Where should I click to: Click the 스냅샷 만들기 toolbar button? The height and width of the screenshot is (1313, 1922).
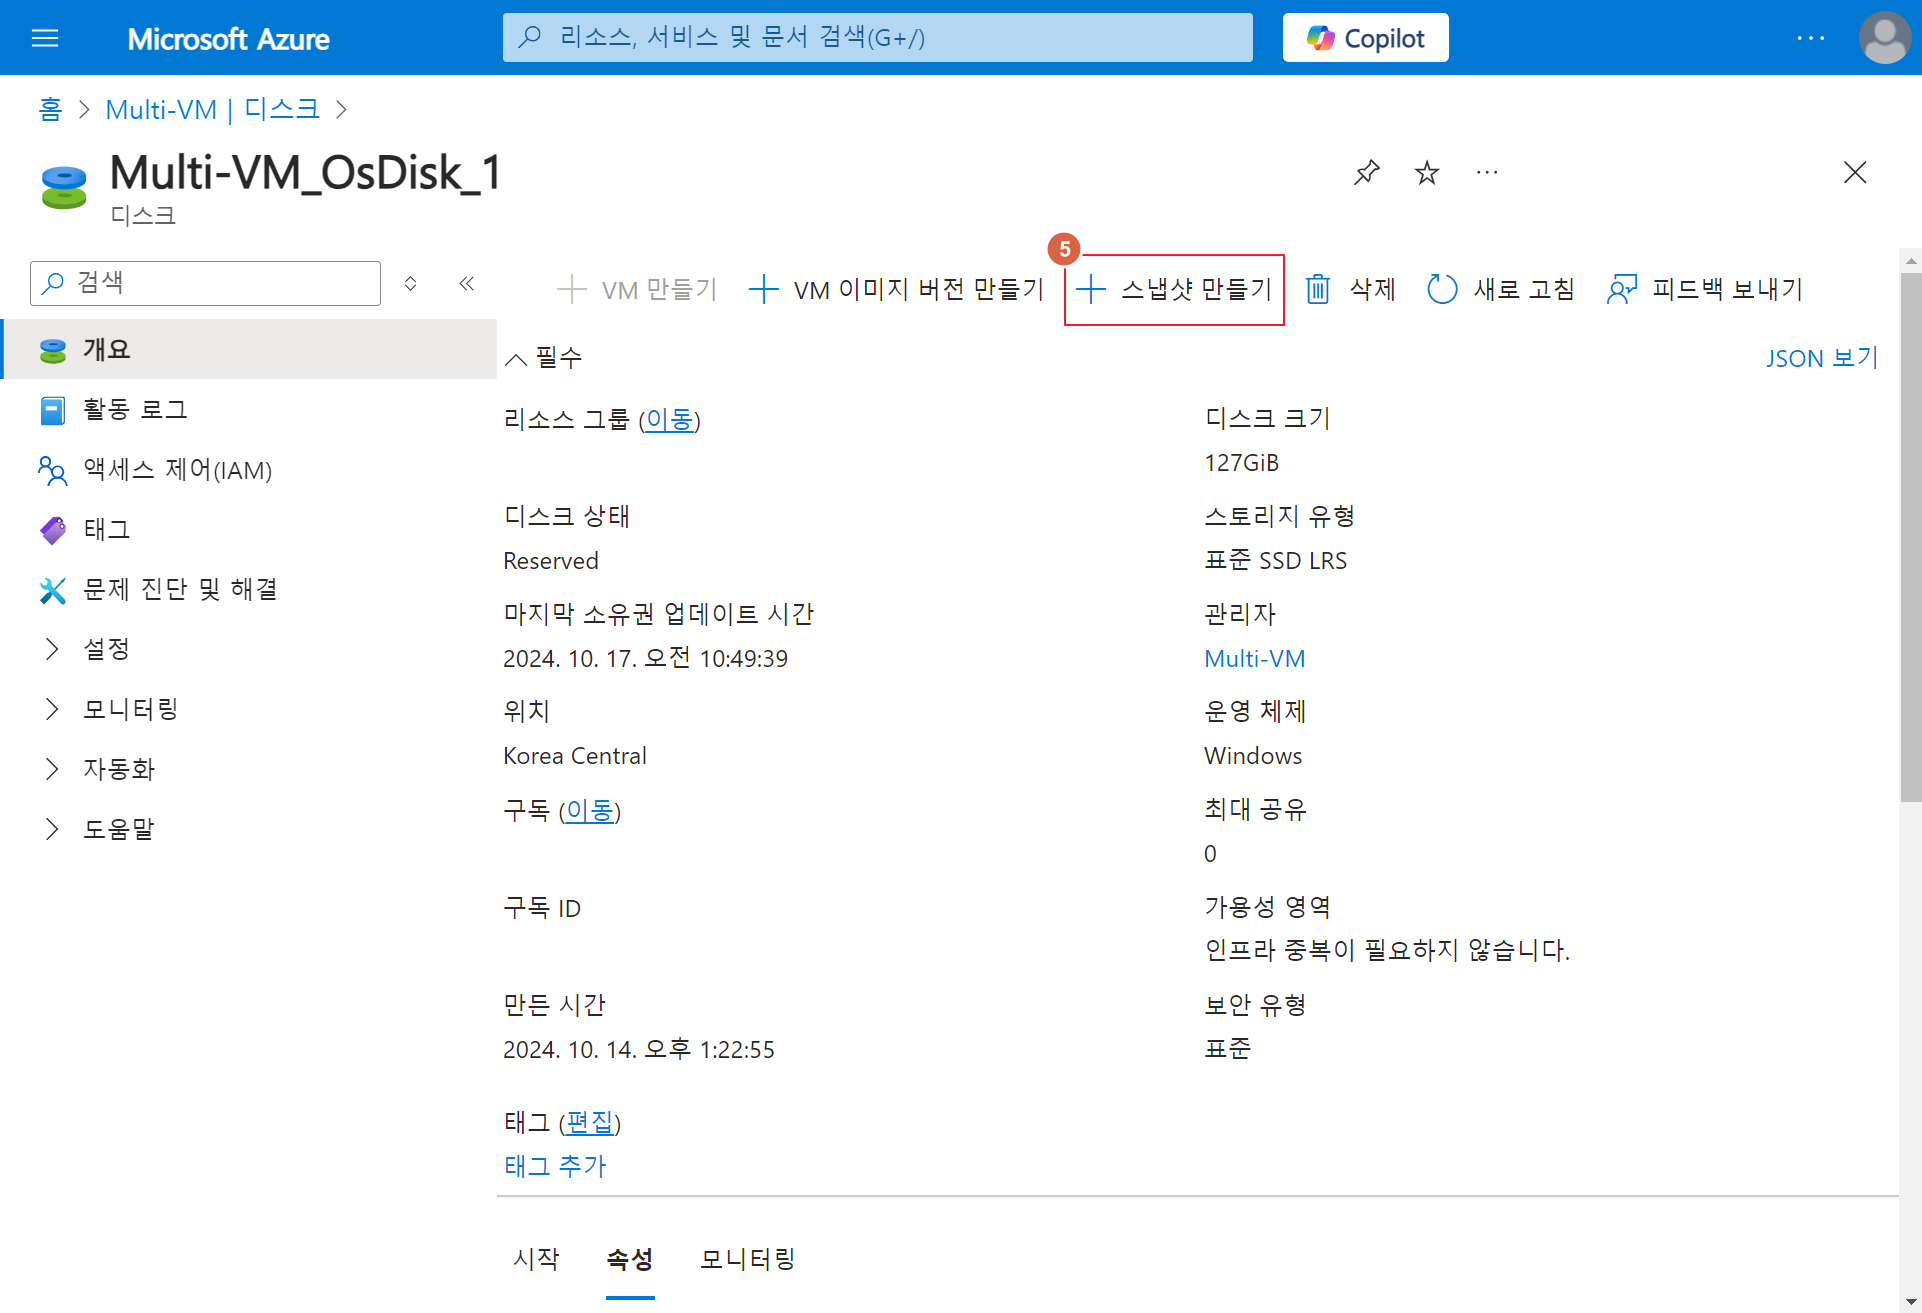point(1174,290)
